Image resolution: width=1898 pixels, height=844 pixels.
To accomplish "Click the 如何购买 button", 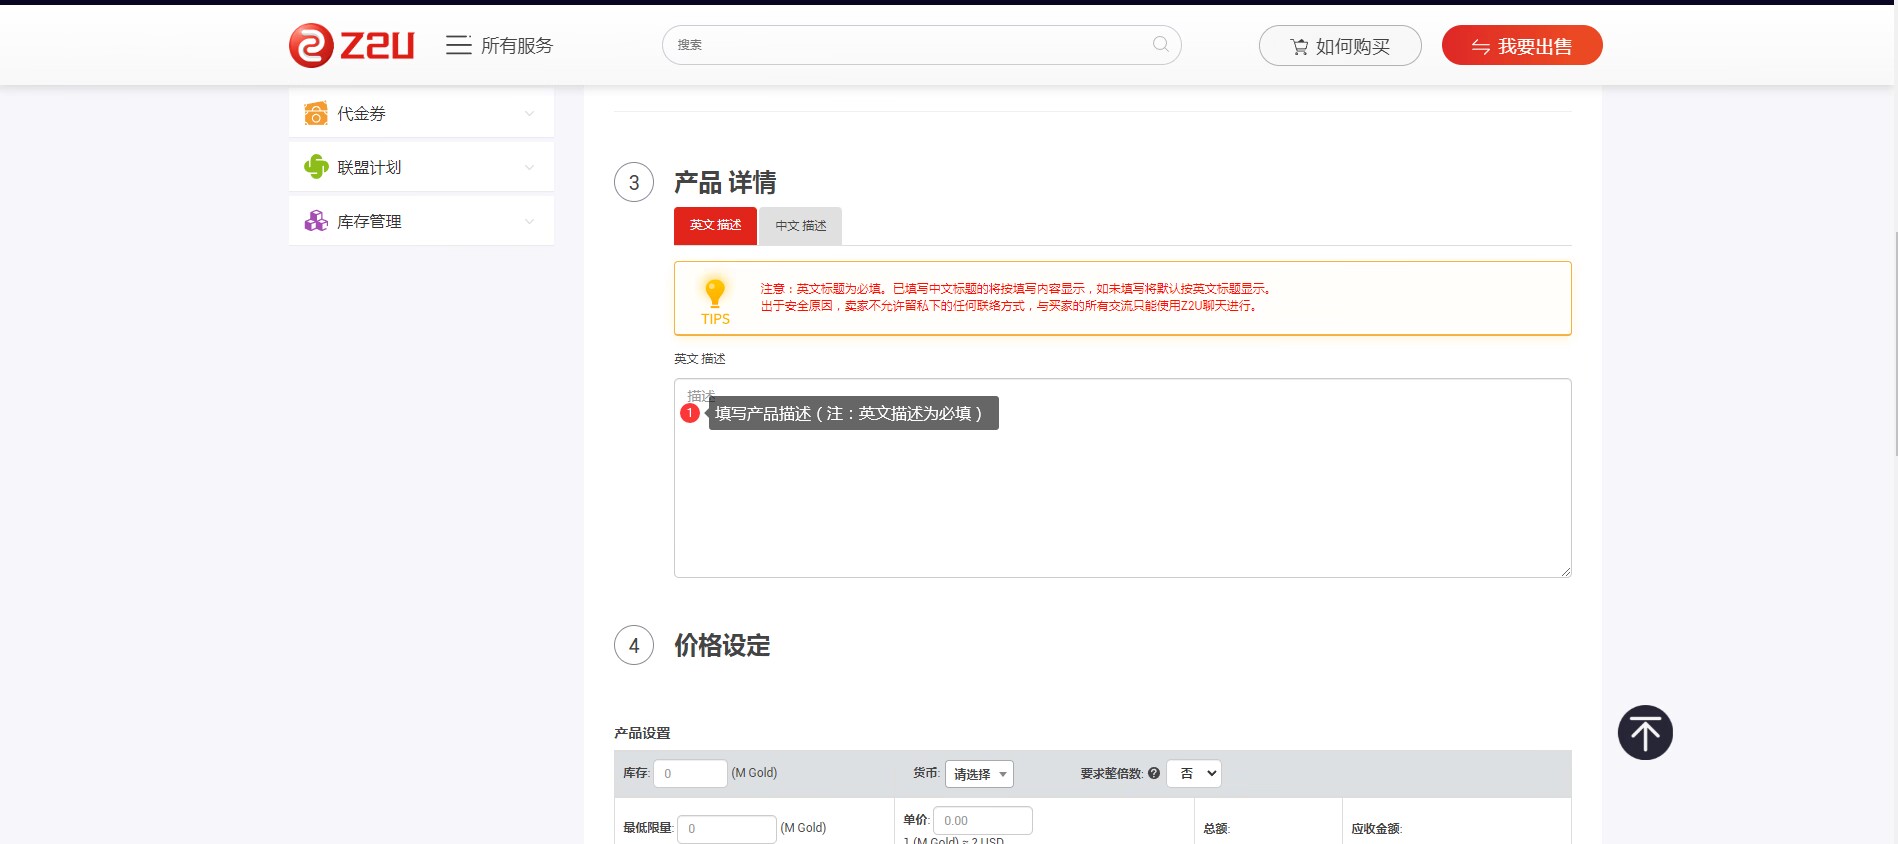I will click(1339, 46).
